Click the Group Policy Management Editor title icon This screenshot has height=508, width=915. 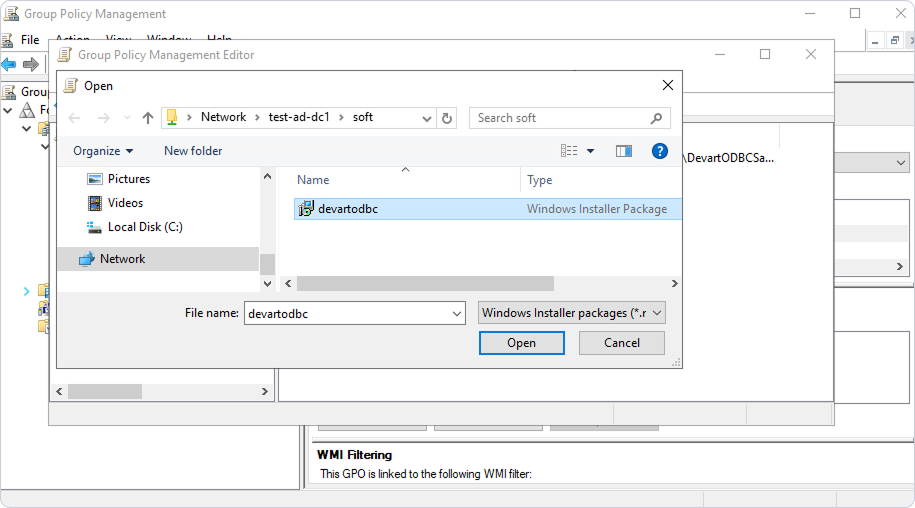65,55
